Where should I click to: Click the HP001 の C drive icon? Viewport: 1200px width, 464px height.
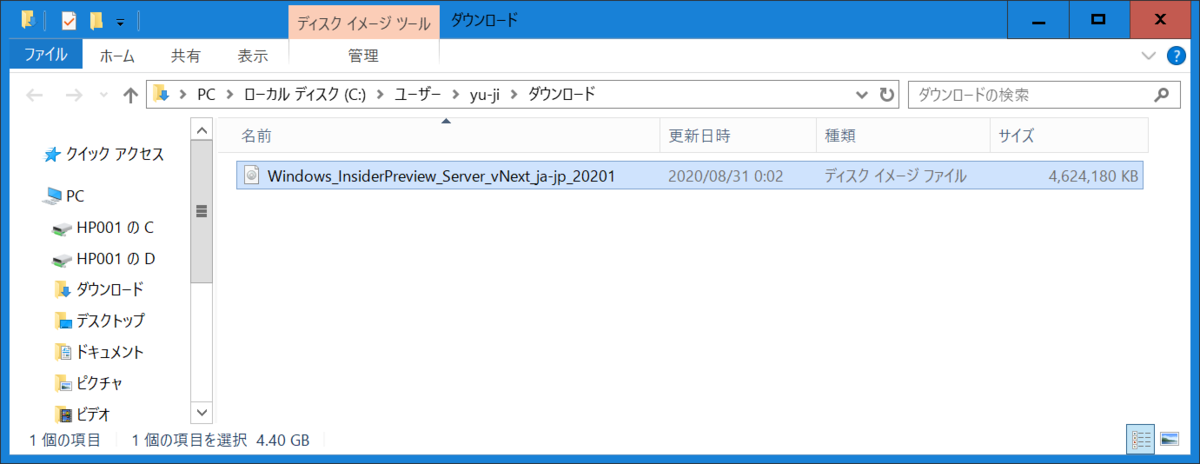(x=63, y=229)
